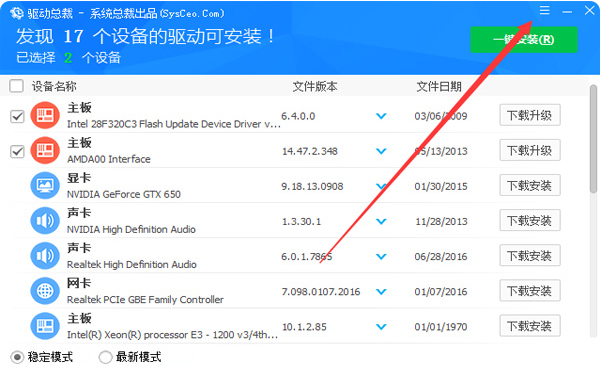Click the headline 发现 17 个设备的驱动可安装
Viewport: 600px width, 368px height.
coord(145,37)
